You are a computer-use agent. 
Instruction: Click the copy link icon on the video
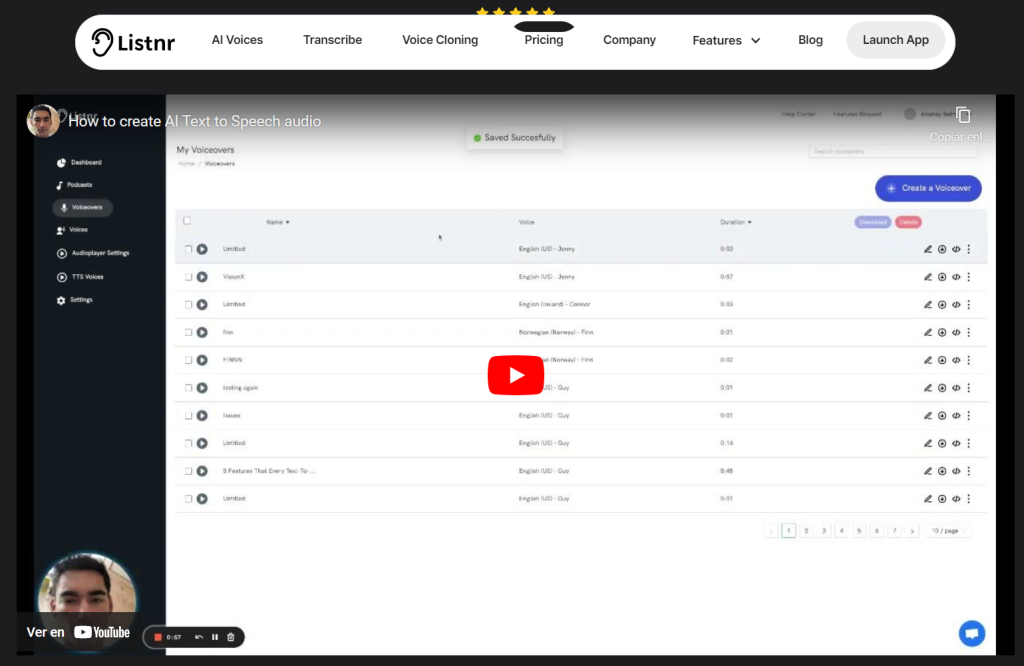(x=963, y=115)
